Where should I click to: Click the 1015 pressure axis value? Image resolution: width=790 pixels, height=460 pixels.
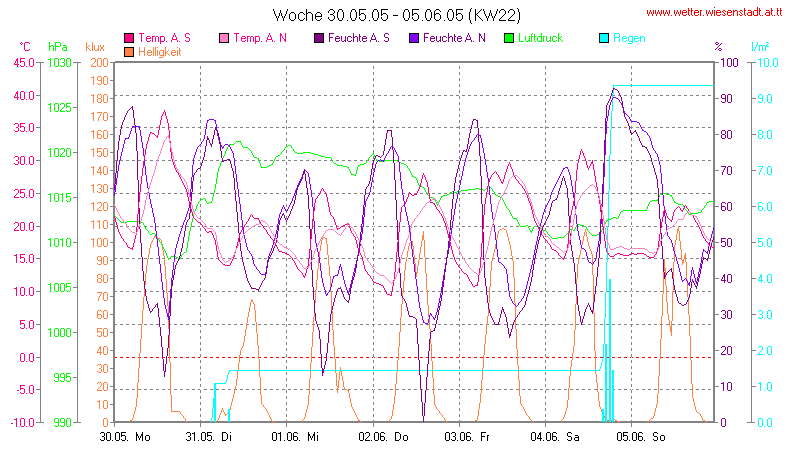click(x=59, y=198)
